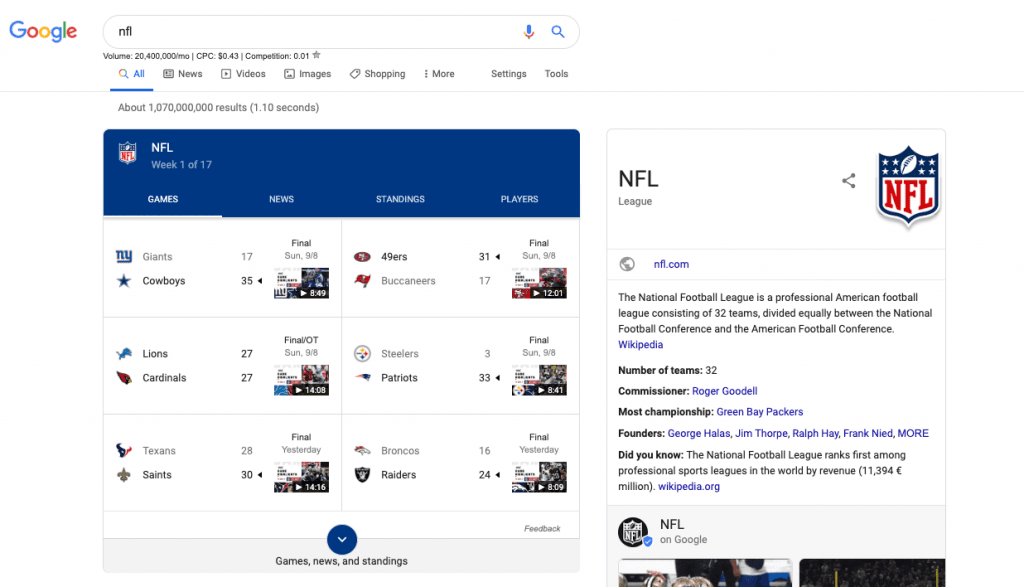Open the Green Bay Packers link

[760, 412]
